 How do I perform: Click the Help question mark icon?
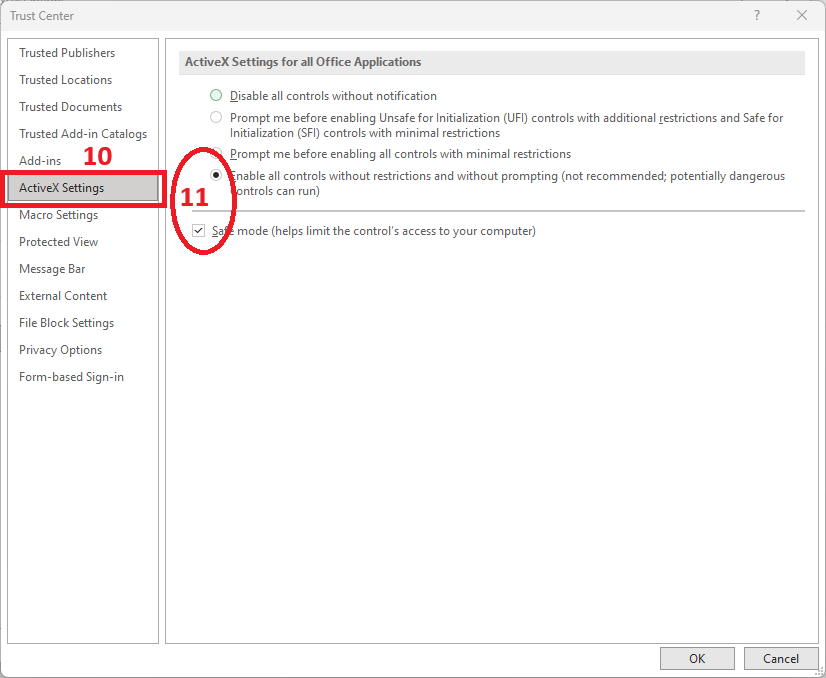point(757,16)
